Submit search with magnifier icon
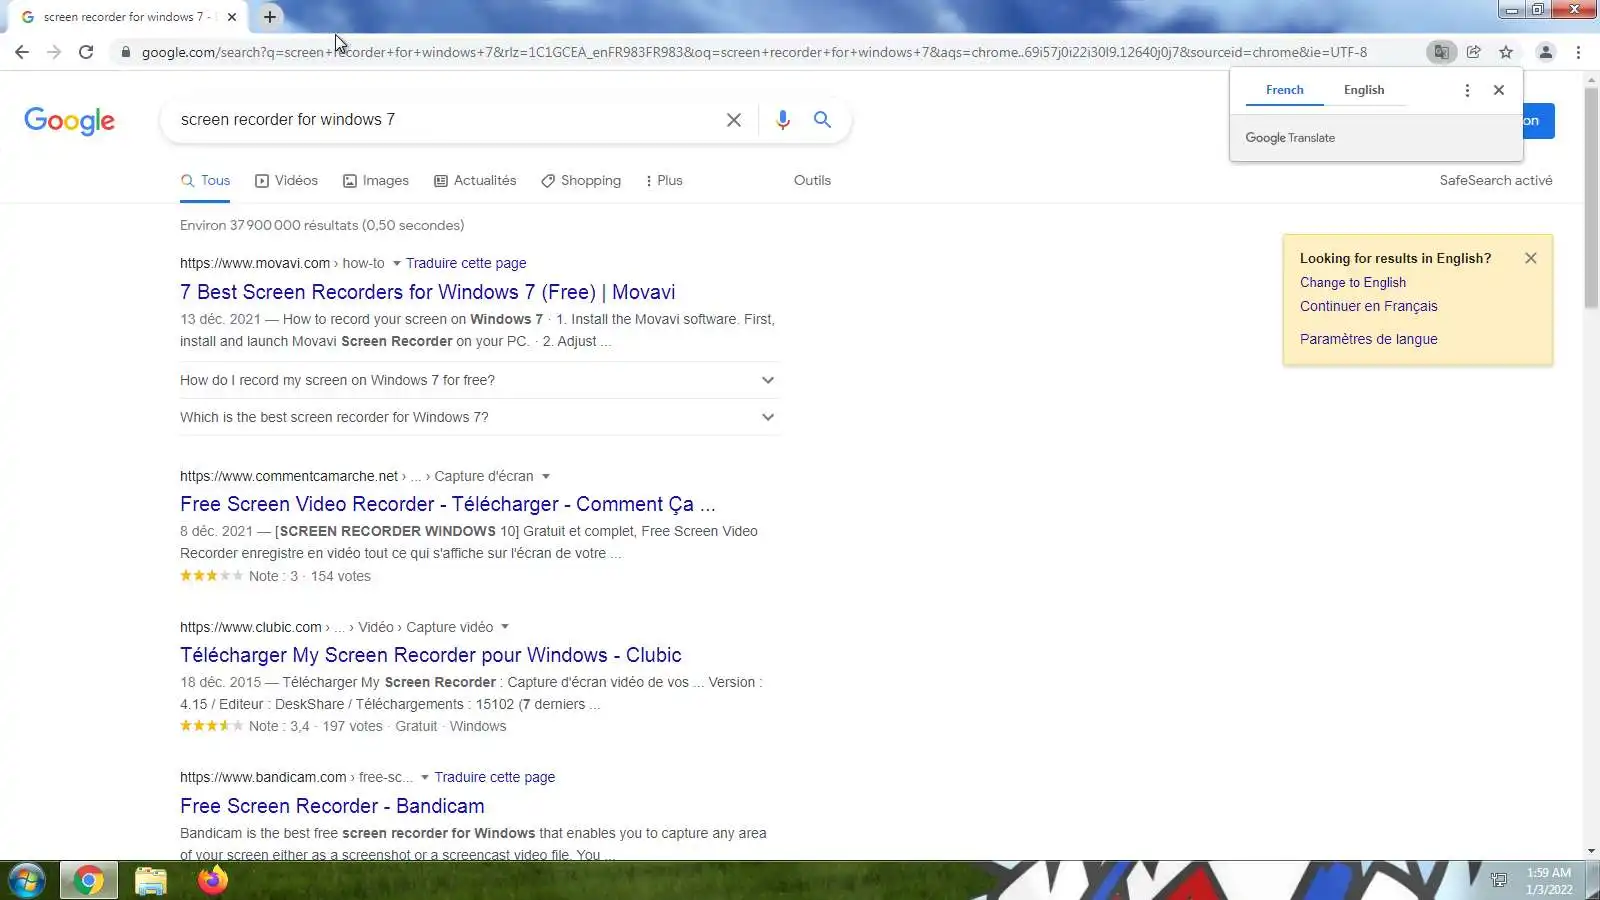 click(822, 120)
